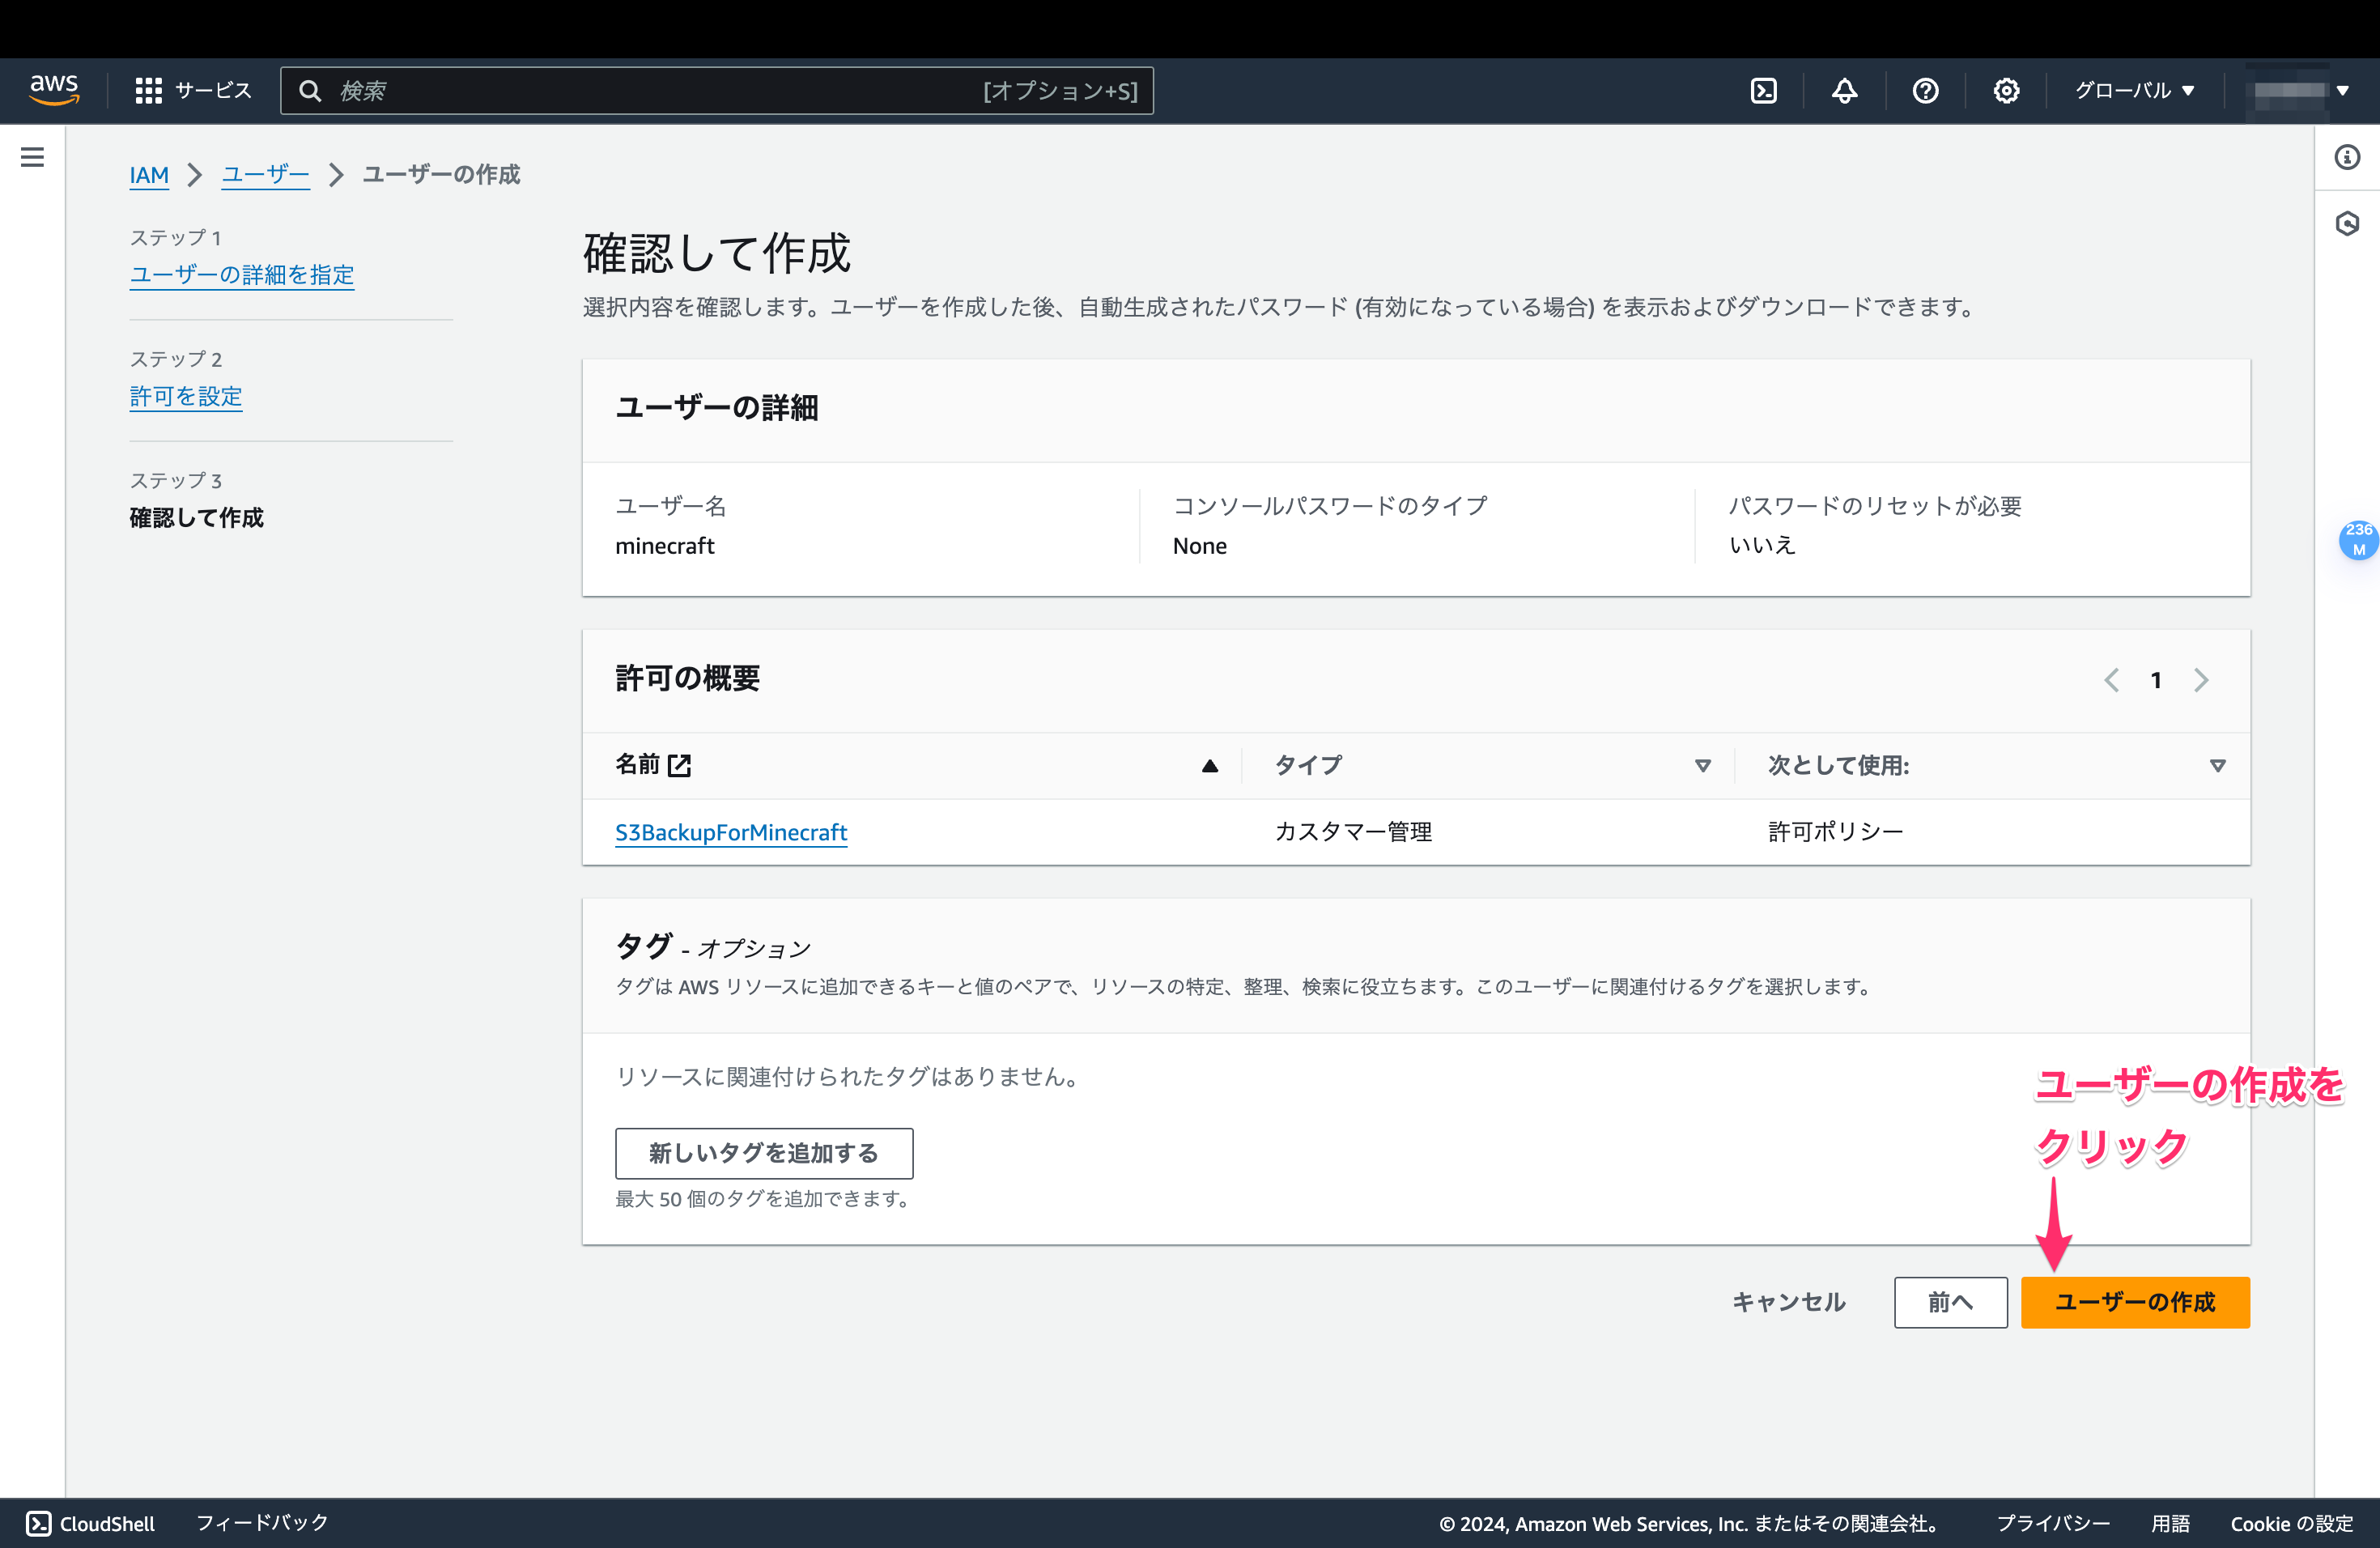Open the S3BackupForMinecraft policy link
Viewport: 2380px width, 1548px height.
click(731, 831)
